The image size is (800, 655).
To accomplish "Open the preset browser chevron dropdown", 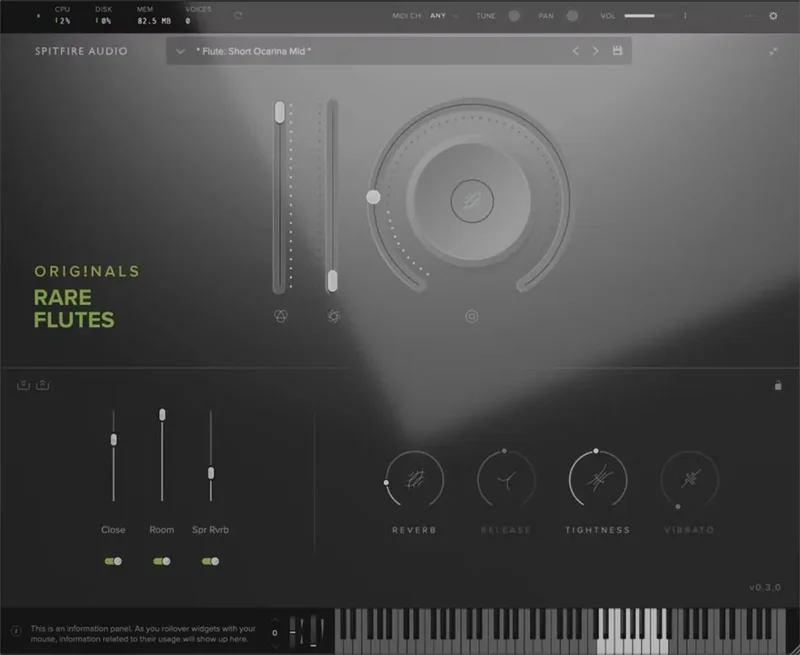I will (x=180, y=51).
